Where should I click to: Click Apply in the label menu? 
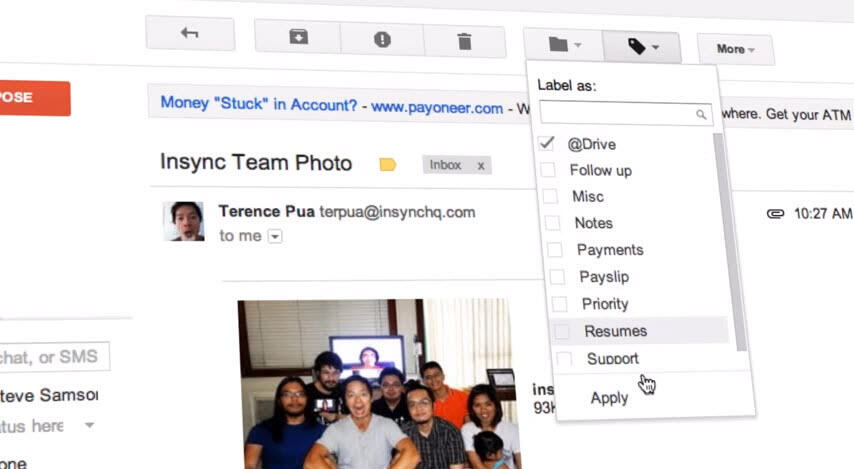point(609,398)
